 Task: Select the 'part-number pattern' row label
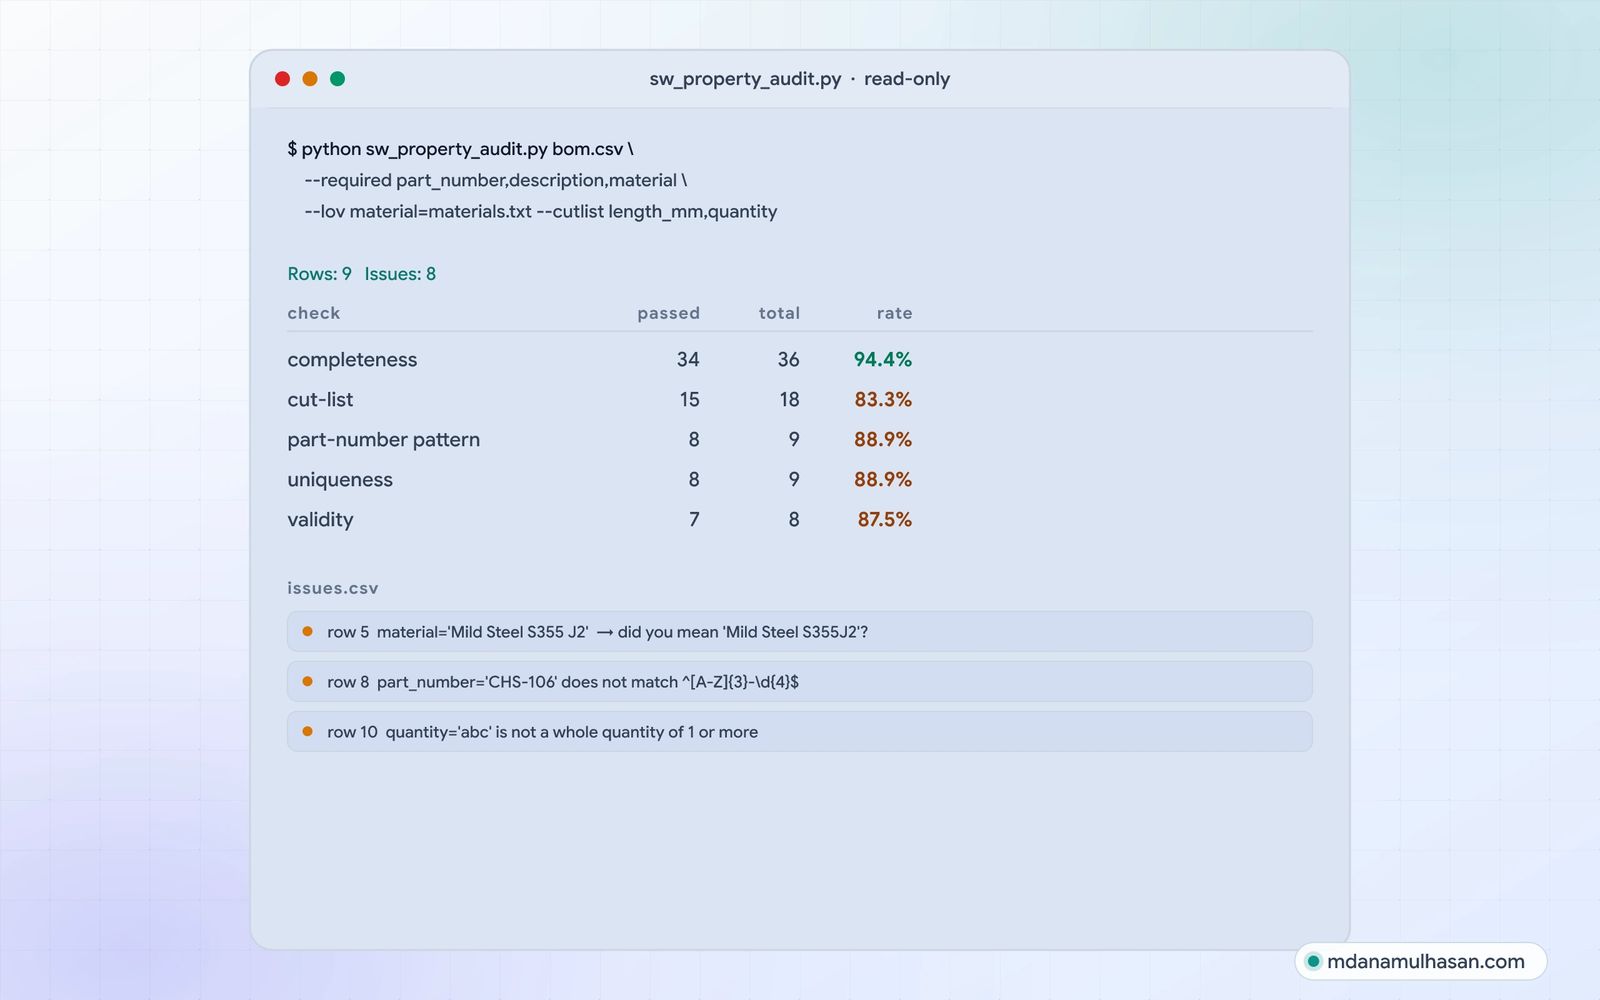(384, 439)
